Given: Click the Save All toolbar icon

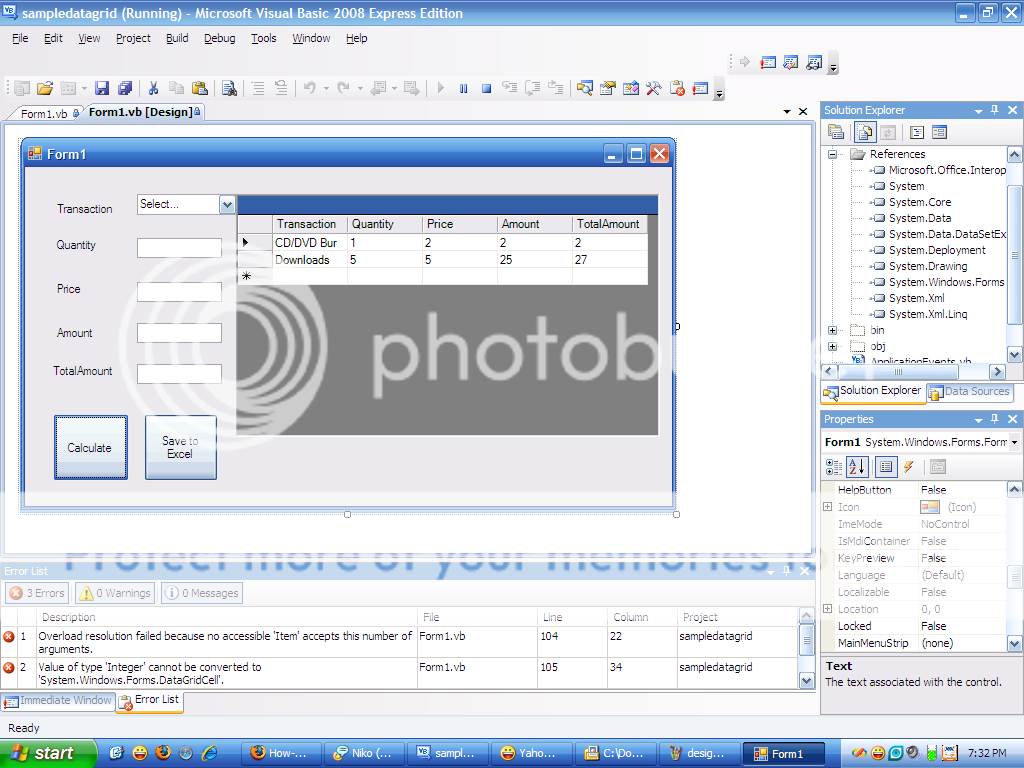Looking at the screenshot, I should coord(125,88).
